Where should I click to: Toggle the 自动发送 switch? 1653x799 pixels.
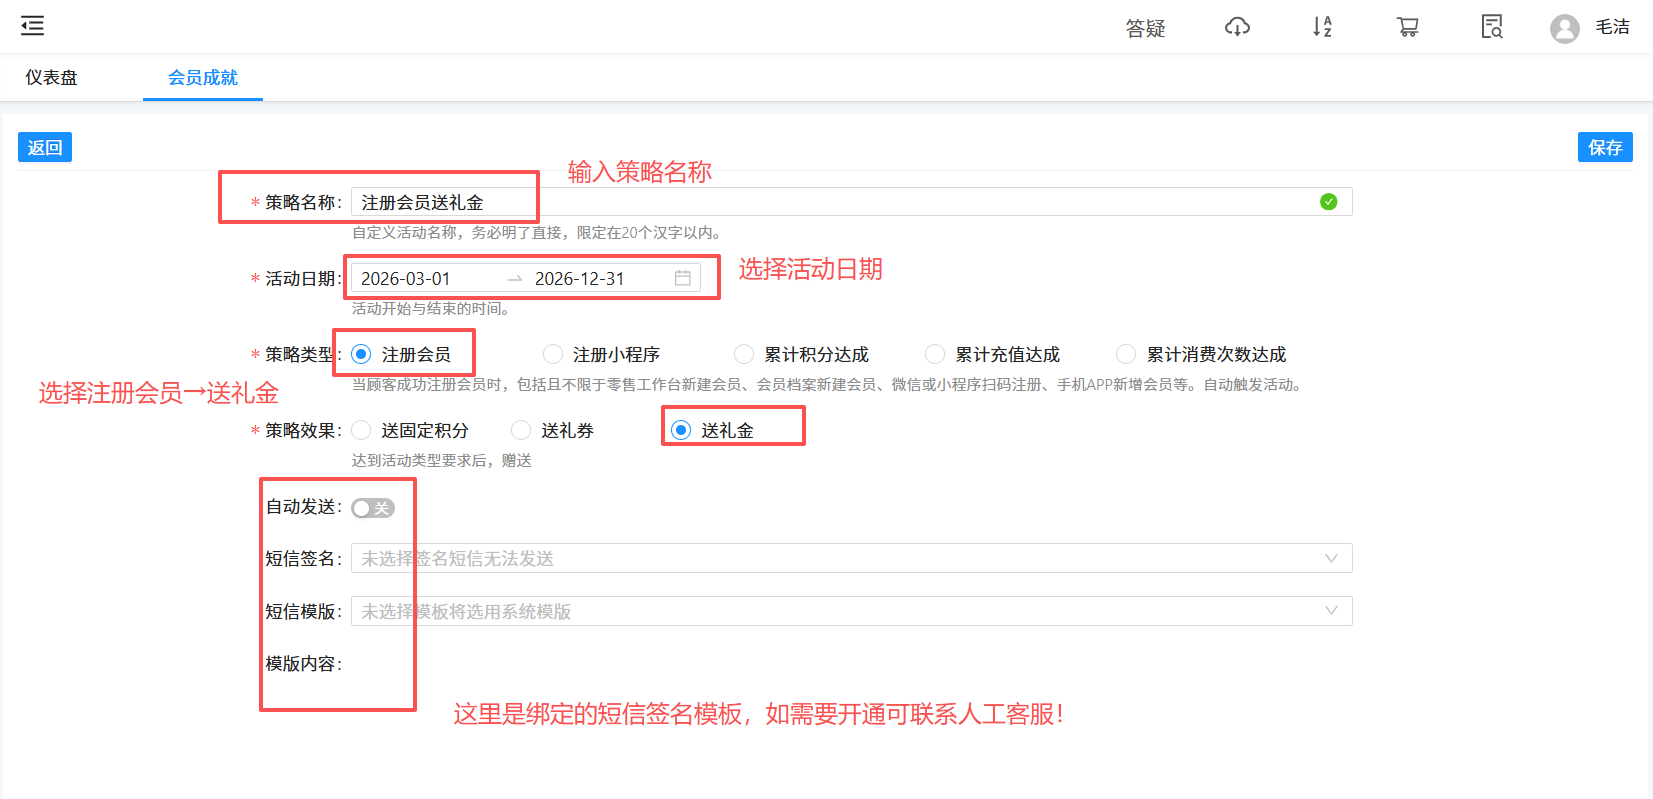click(x=373, y=508)
